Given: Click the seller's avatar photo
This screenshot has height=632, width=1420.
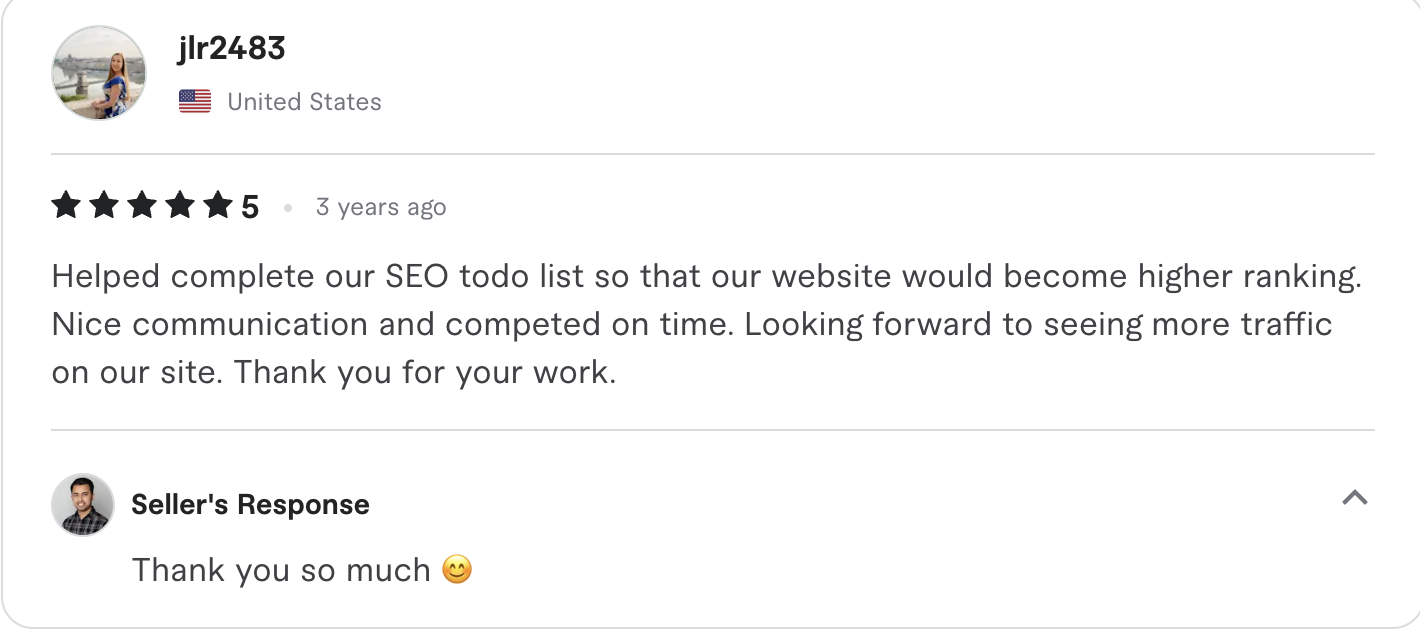Looking at the screenshot, I should (x=83, y=504).
